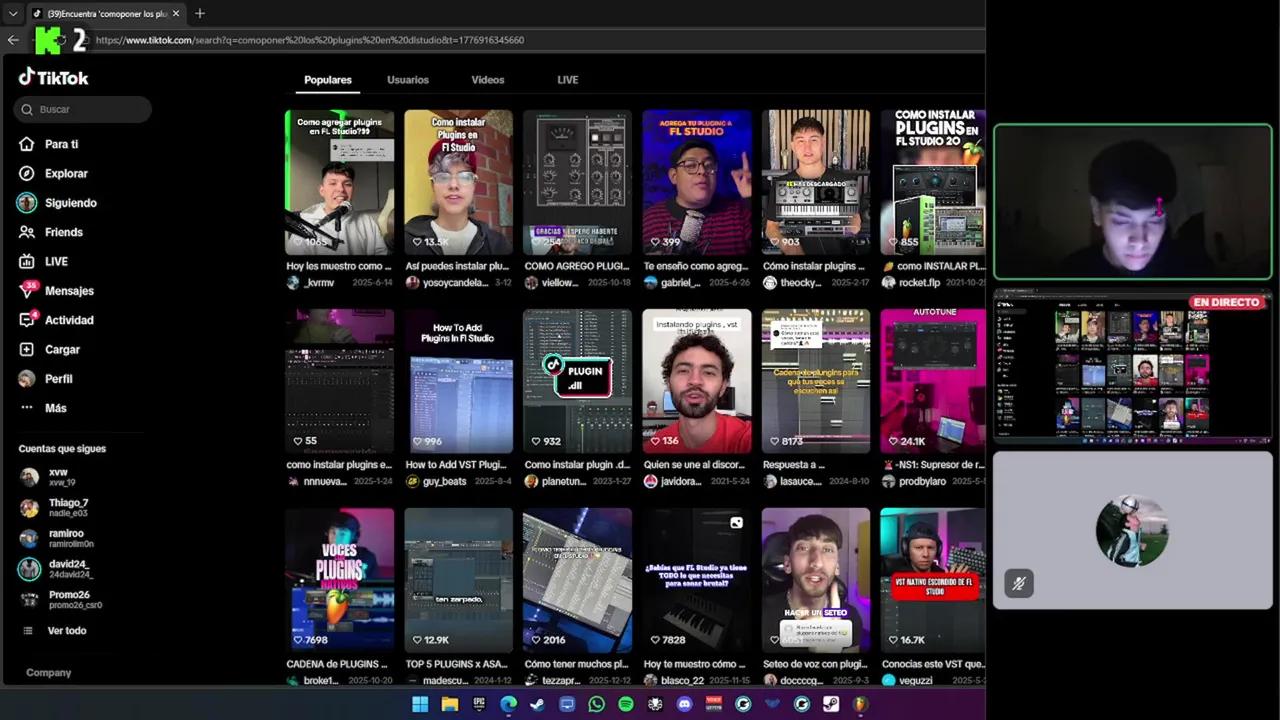Image resolution: width=1280 pixels, height=720 pixels.
Task: Open Discord from taskbar
Action: (684, 704)
